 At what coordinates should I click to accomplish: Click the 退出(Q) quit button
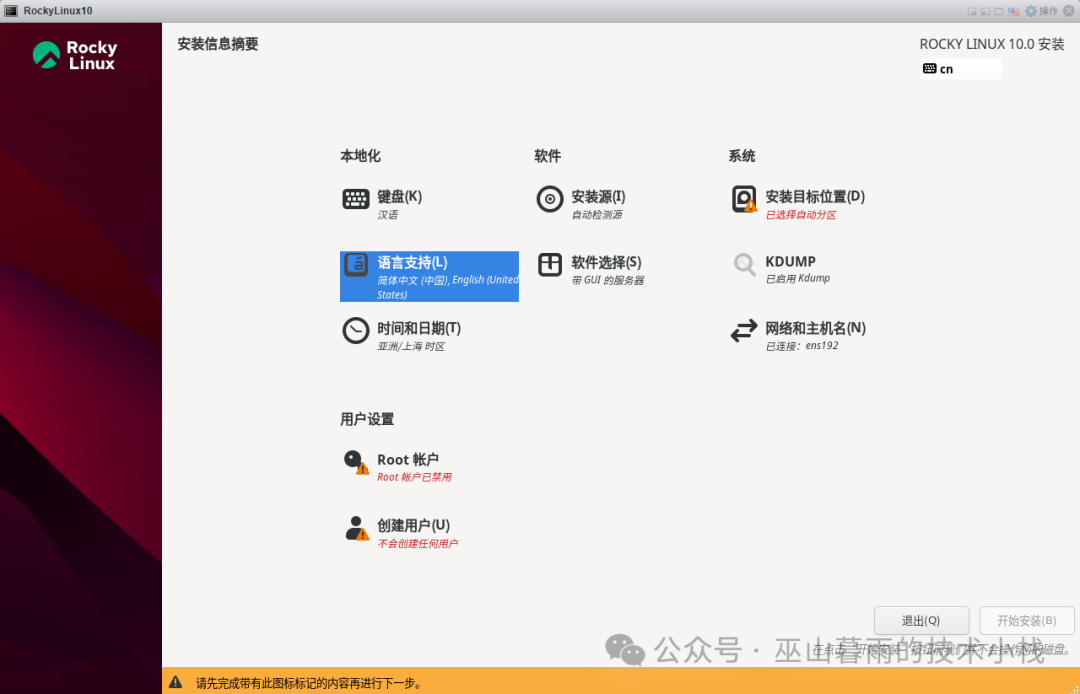click(x=920, y=620)
